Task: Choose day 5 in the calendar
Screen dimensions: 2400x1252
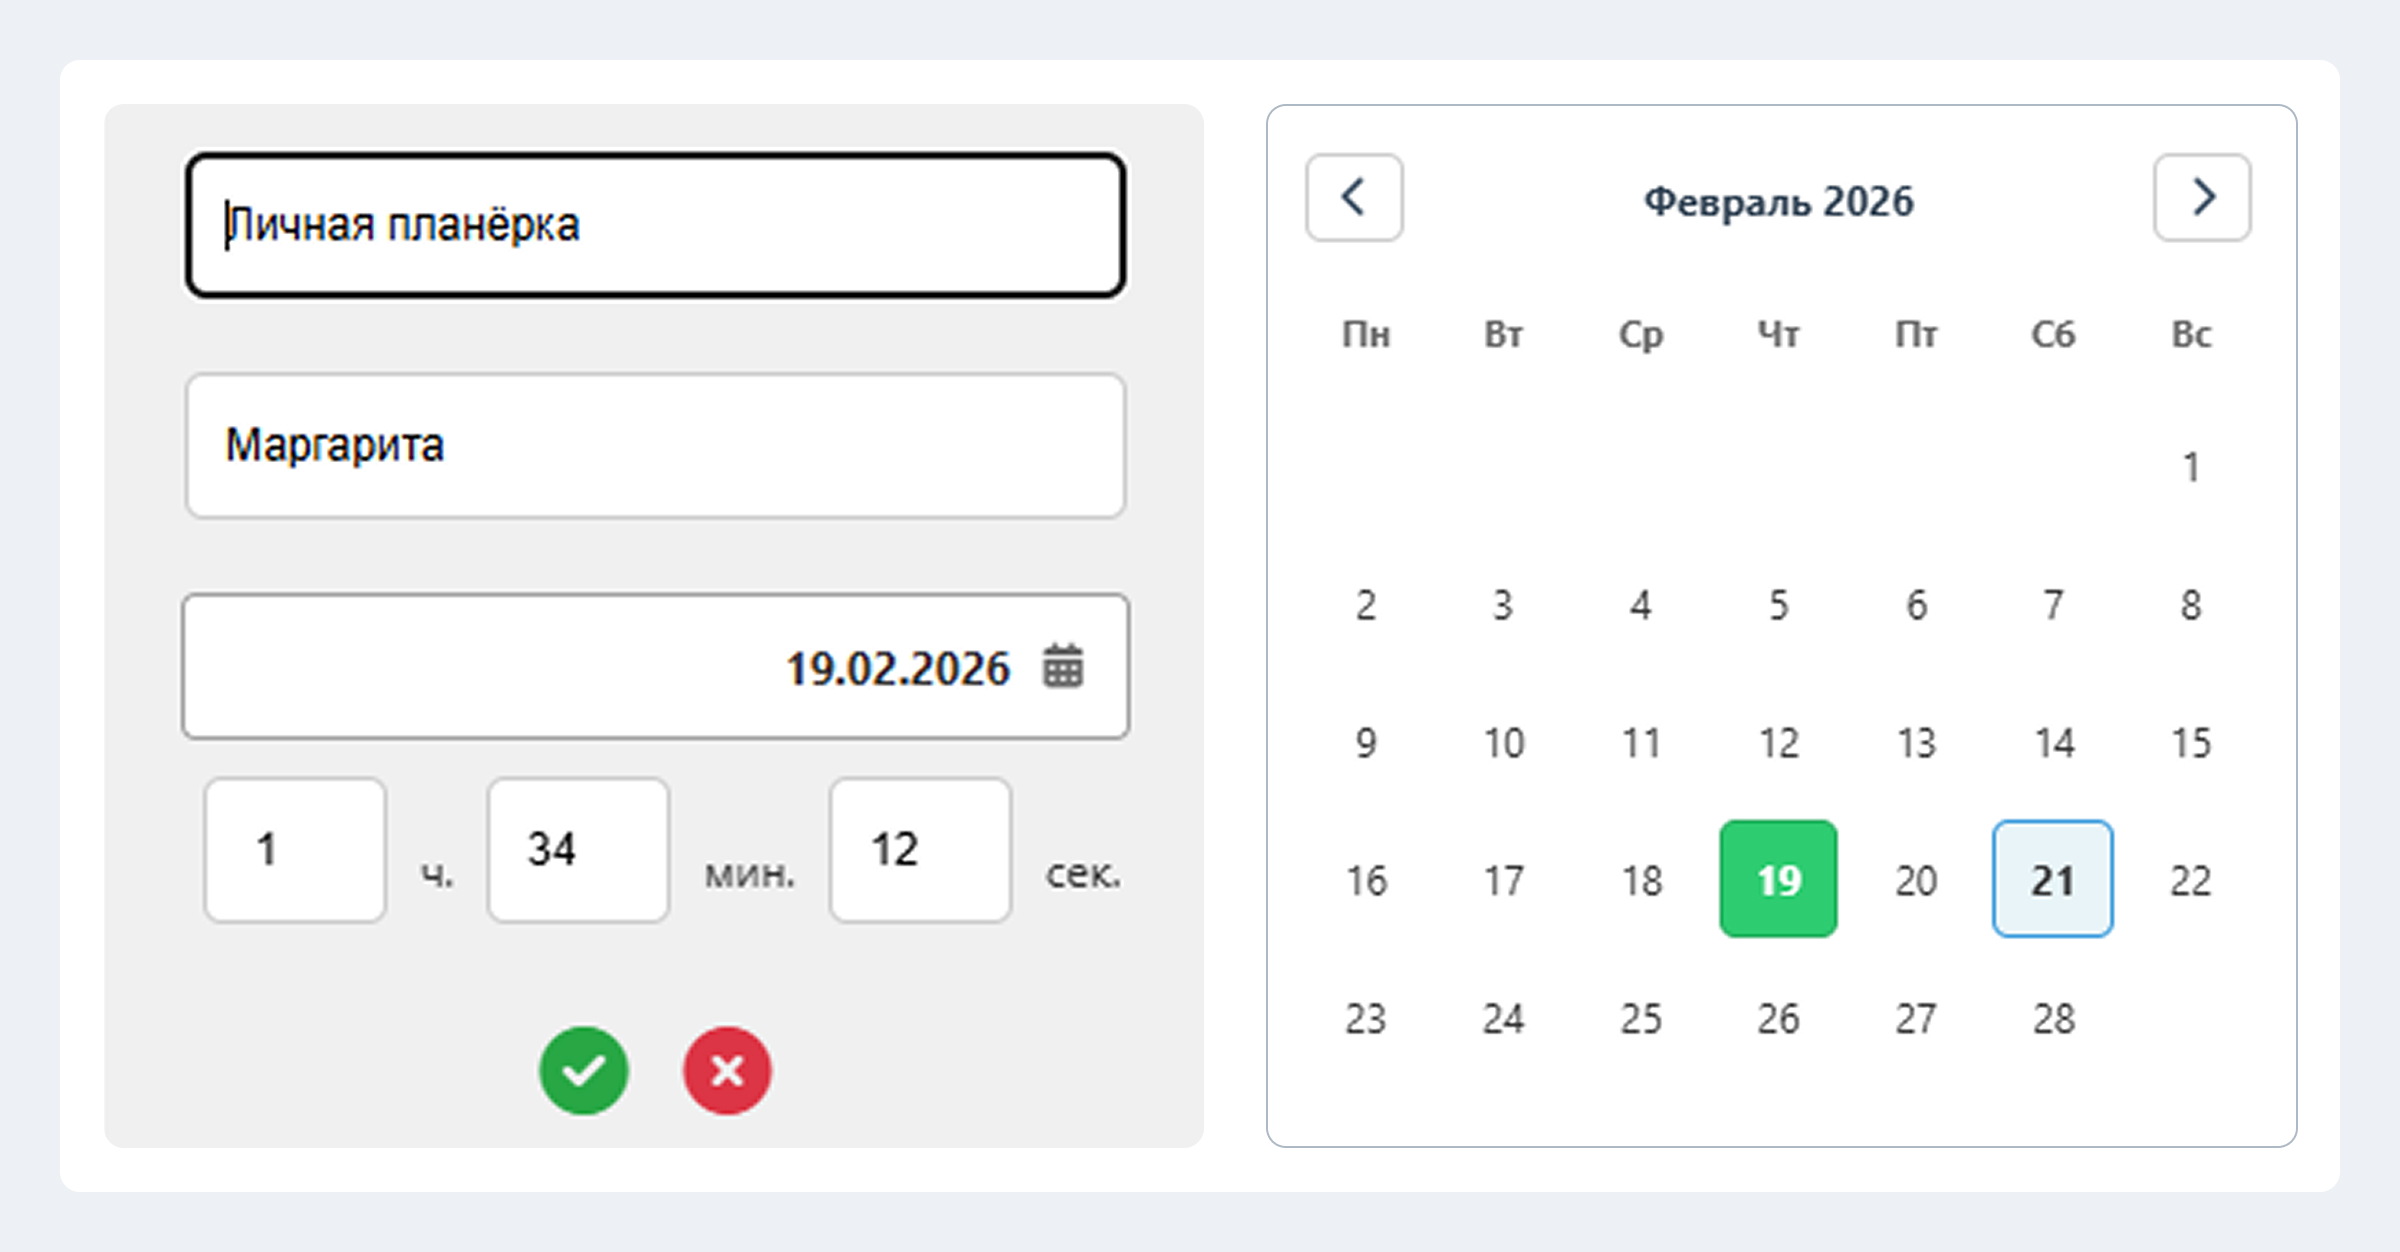Action: click(1778, 605)
